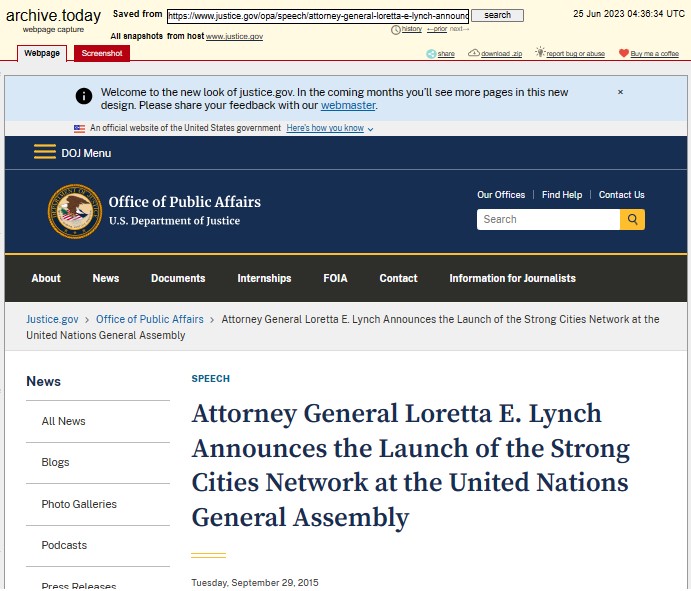Click the Department of Justice seal
The image size is (691, 591).
click(x=75, y=212)
